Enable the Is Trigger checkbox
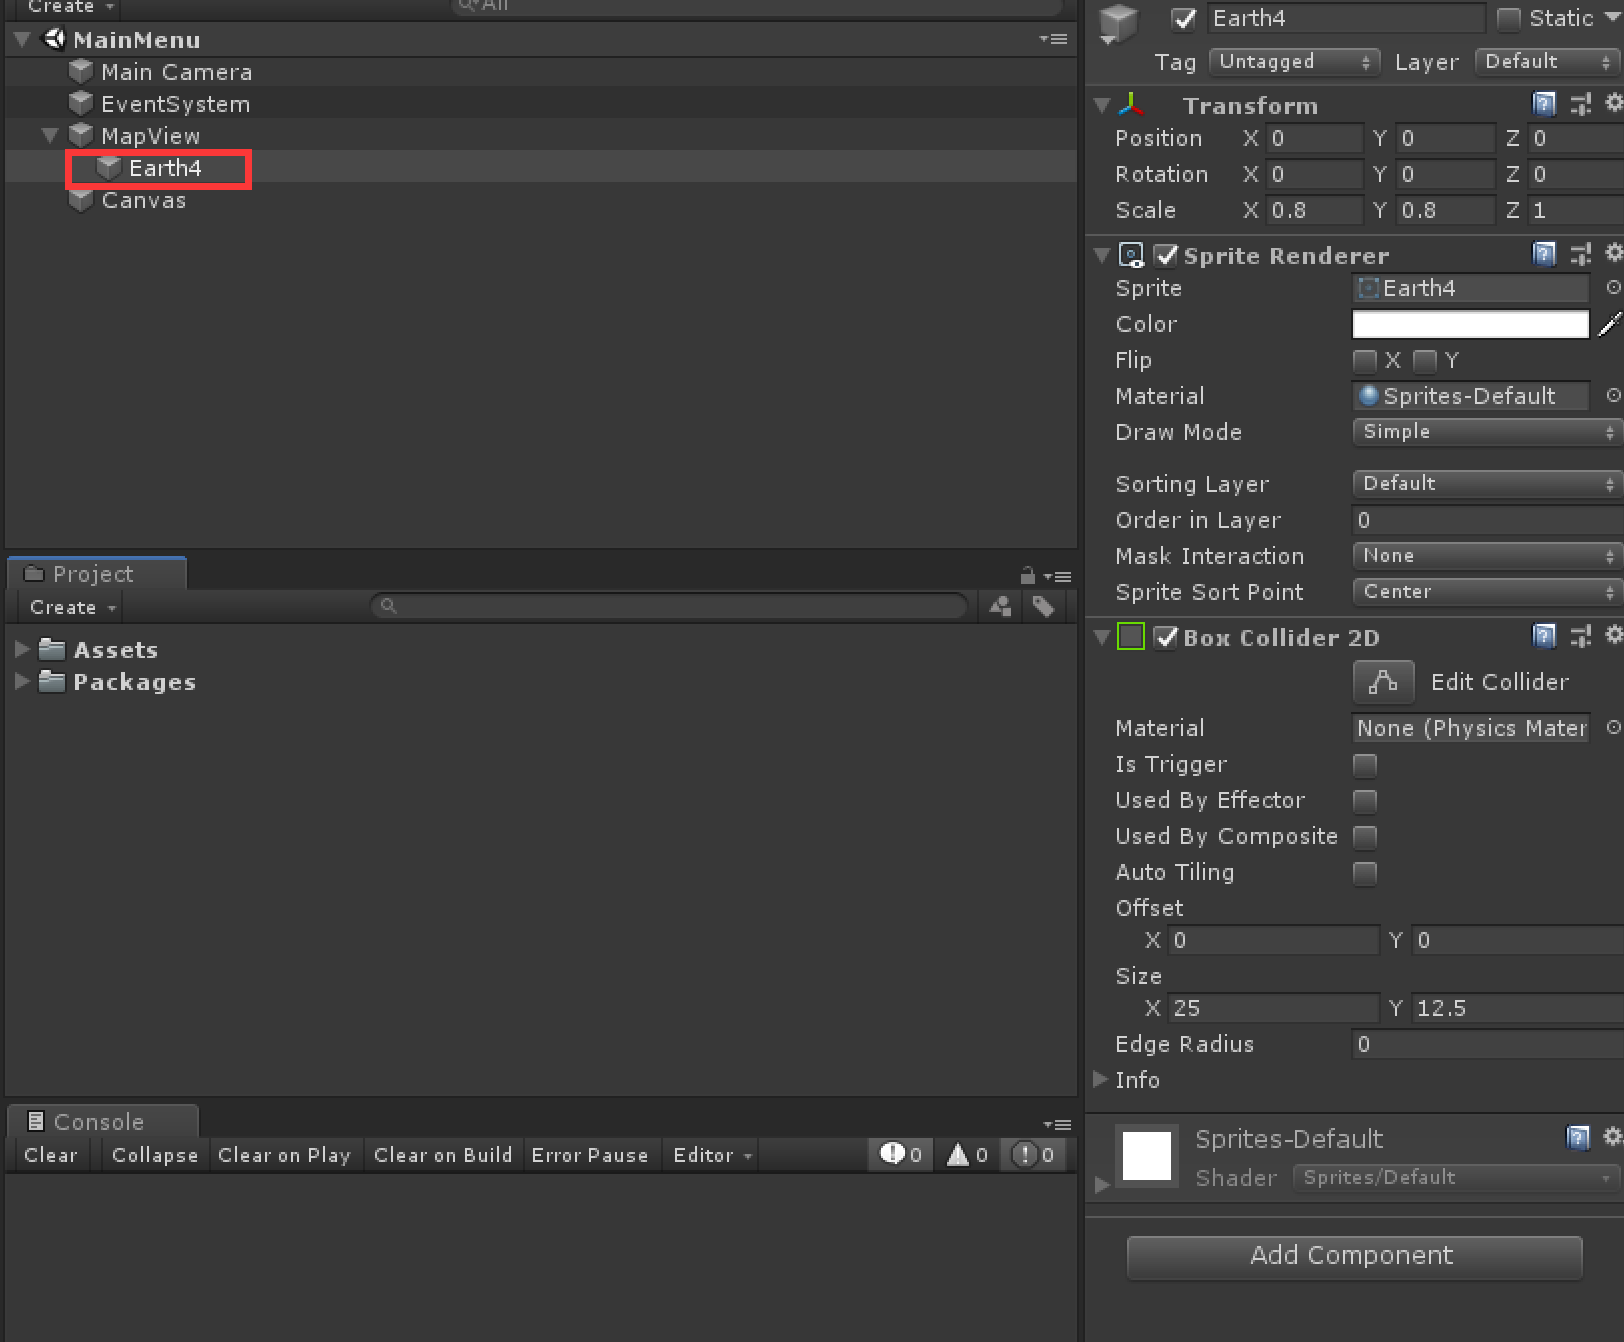 (1364, 765)
